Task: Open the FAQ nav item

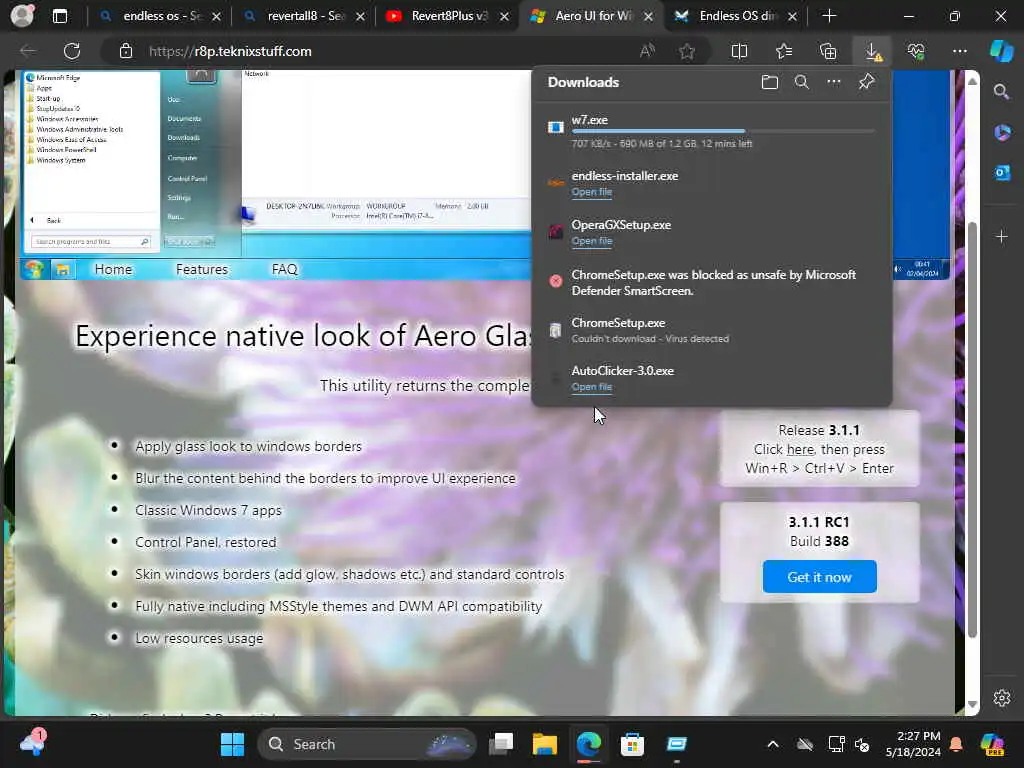Action: pyautogui.click(x=284, y=269)
